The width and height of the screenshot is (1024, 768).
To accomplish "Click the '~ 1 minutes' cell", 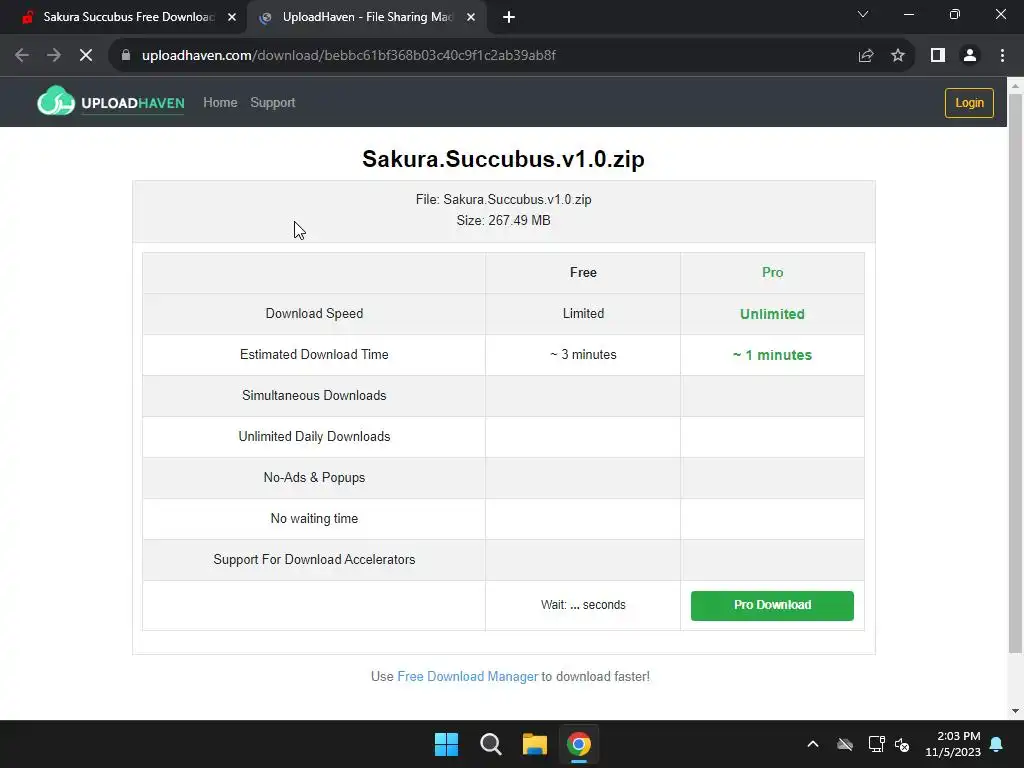I will pos(772,355).
